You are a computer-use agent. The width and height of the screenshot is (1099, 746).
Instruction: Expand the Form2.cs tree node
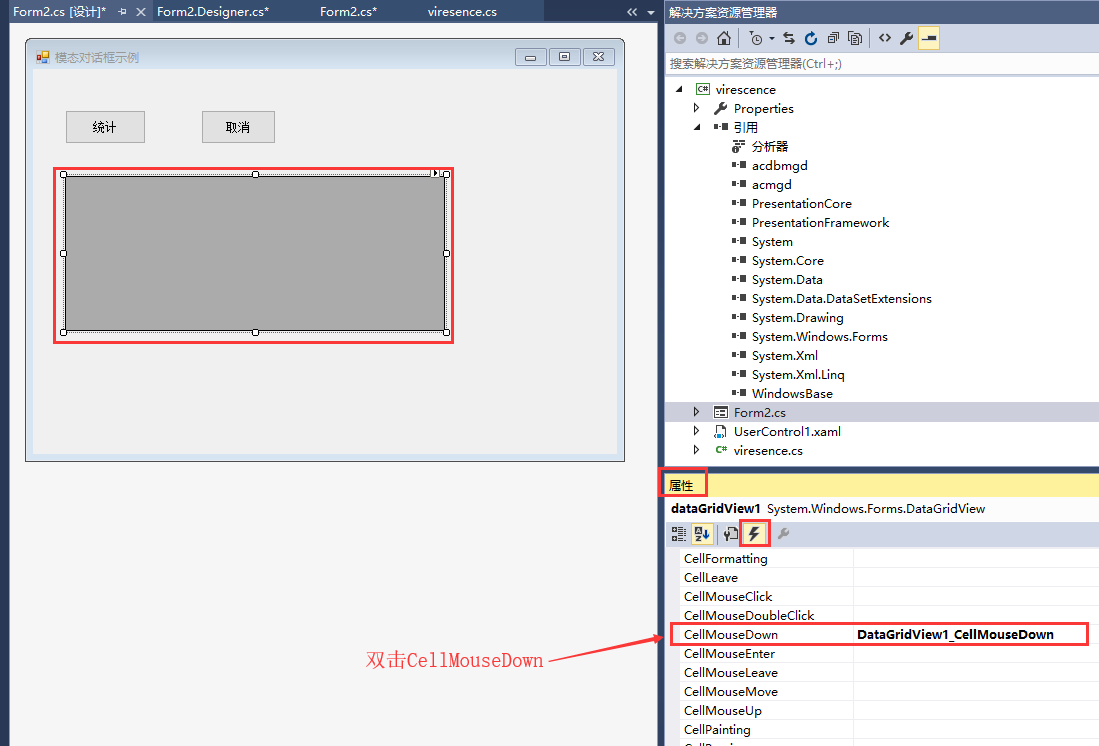tap(698, 411)
